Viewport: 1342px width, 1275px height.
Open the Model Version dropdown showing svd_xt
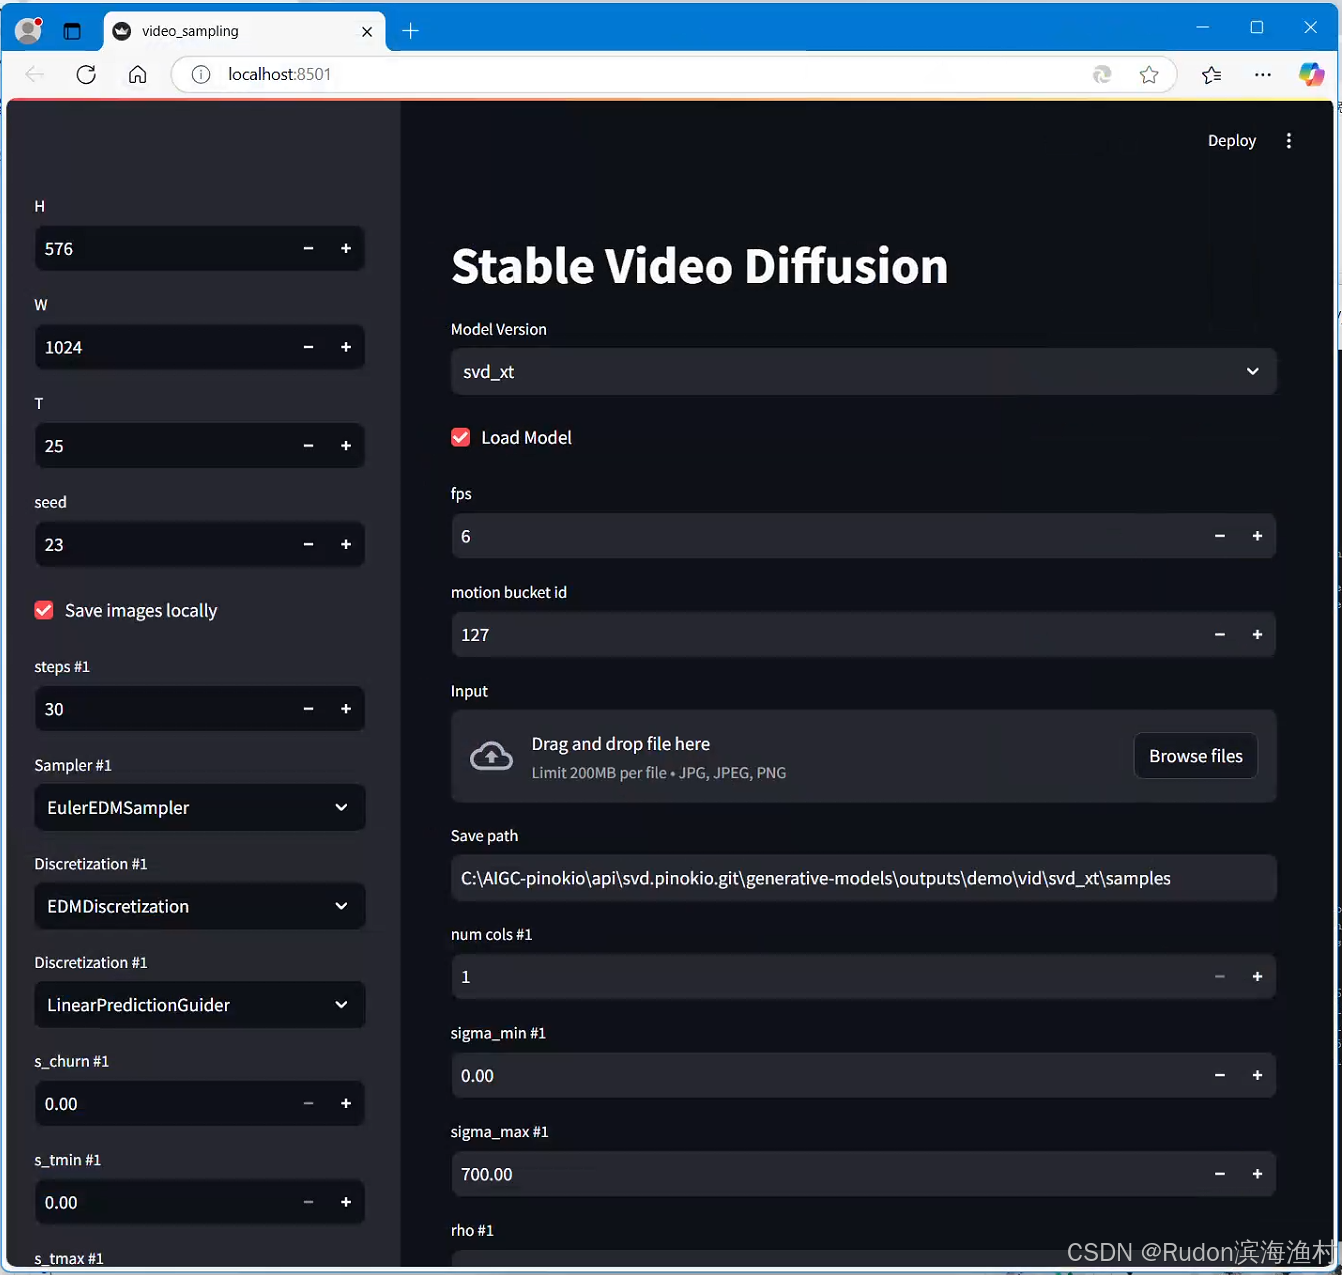[863, 371]
